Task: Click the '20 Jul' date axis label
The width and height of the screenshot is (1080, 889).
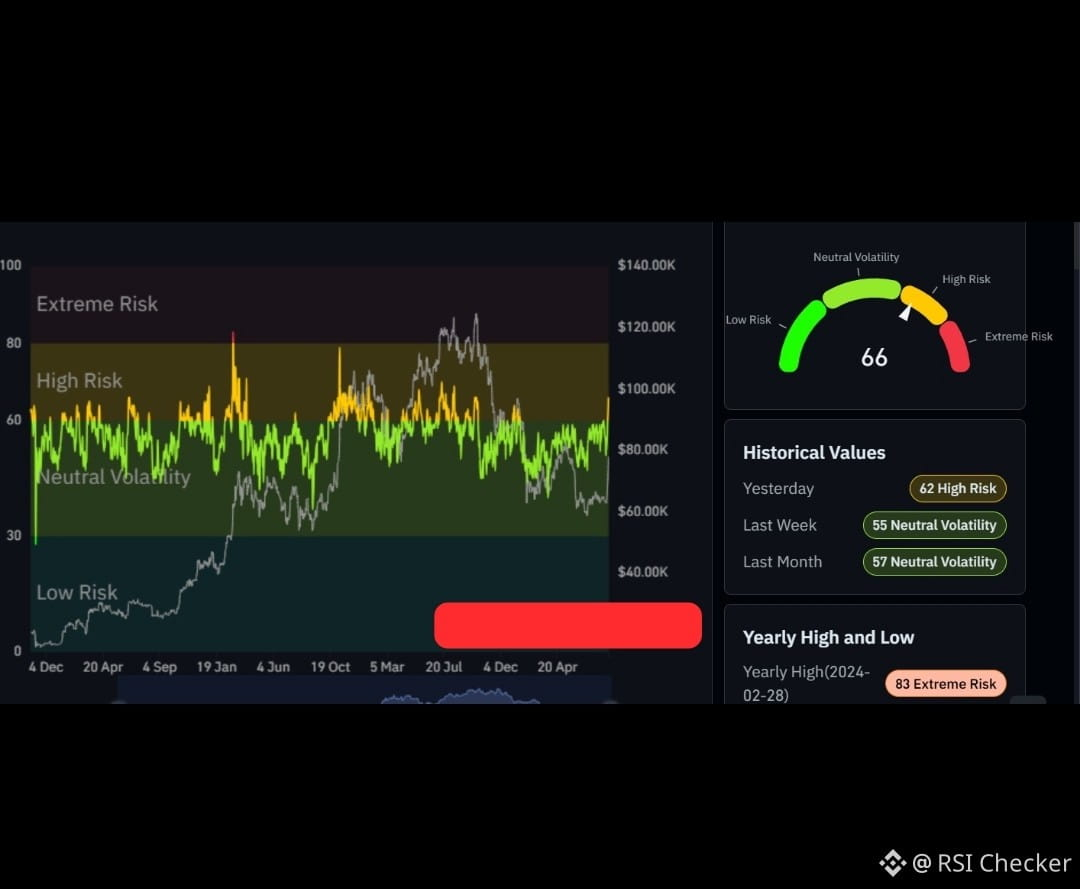Action: 444,667
